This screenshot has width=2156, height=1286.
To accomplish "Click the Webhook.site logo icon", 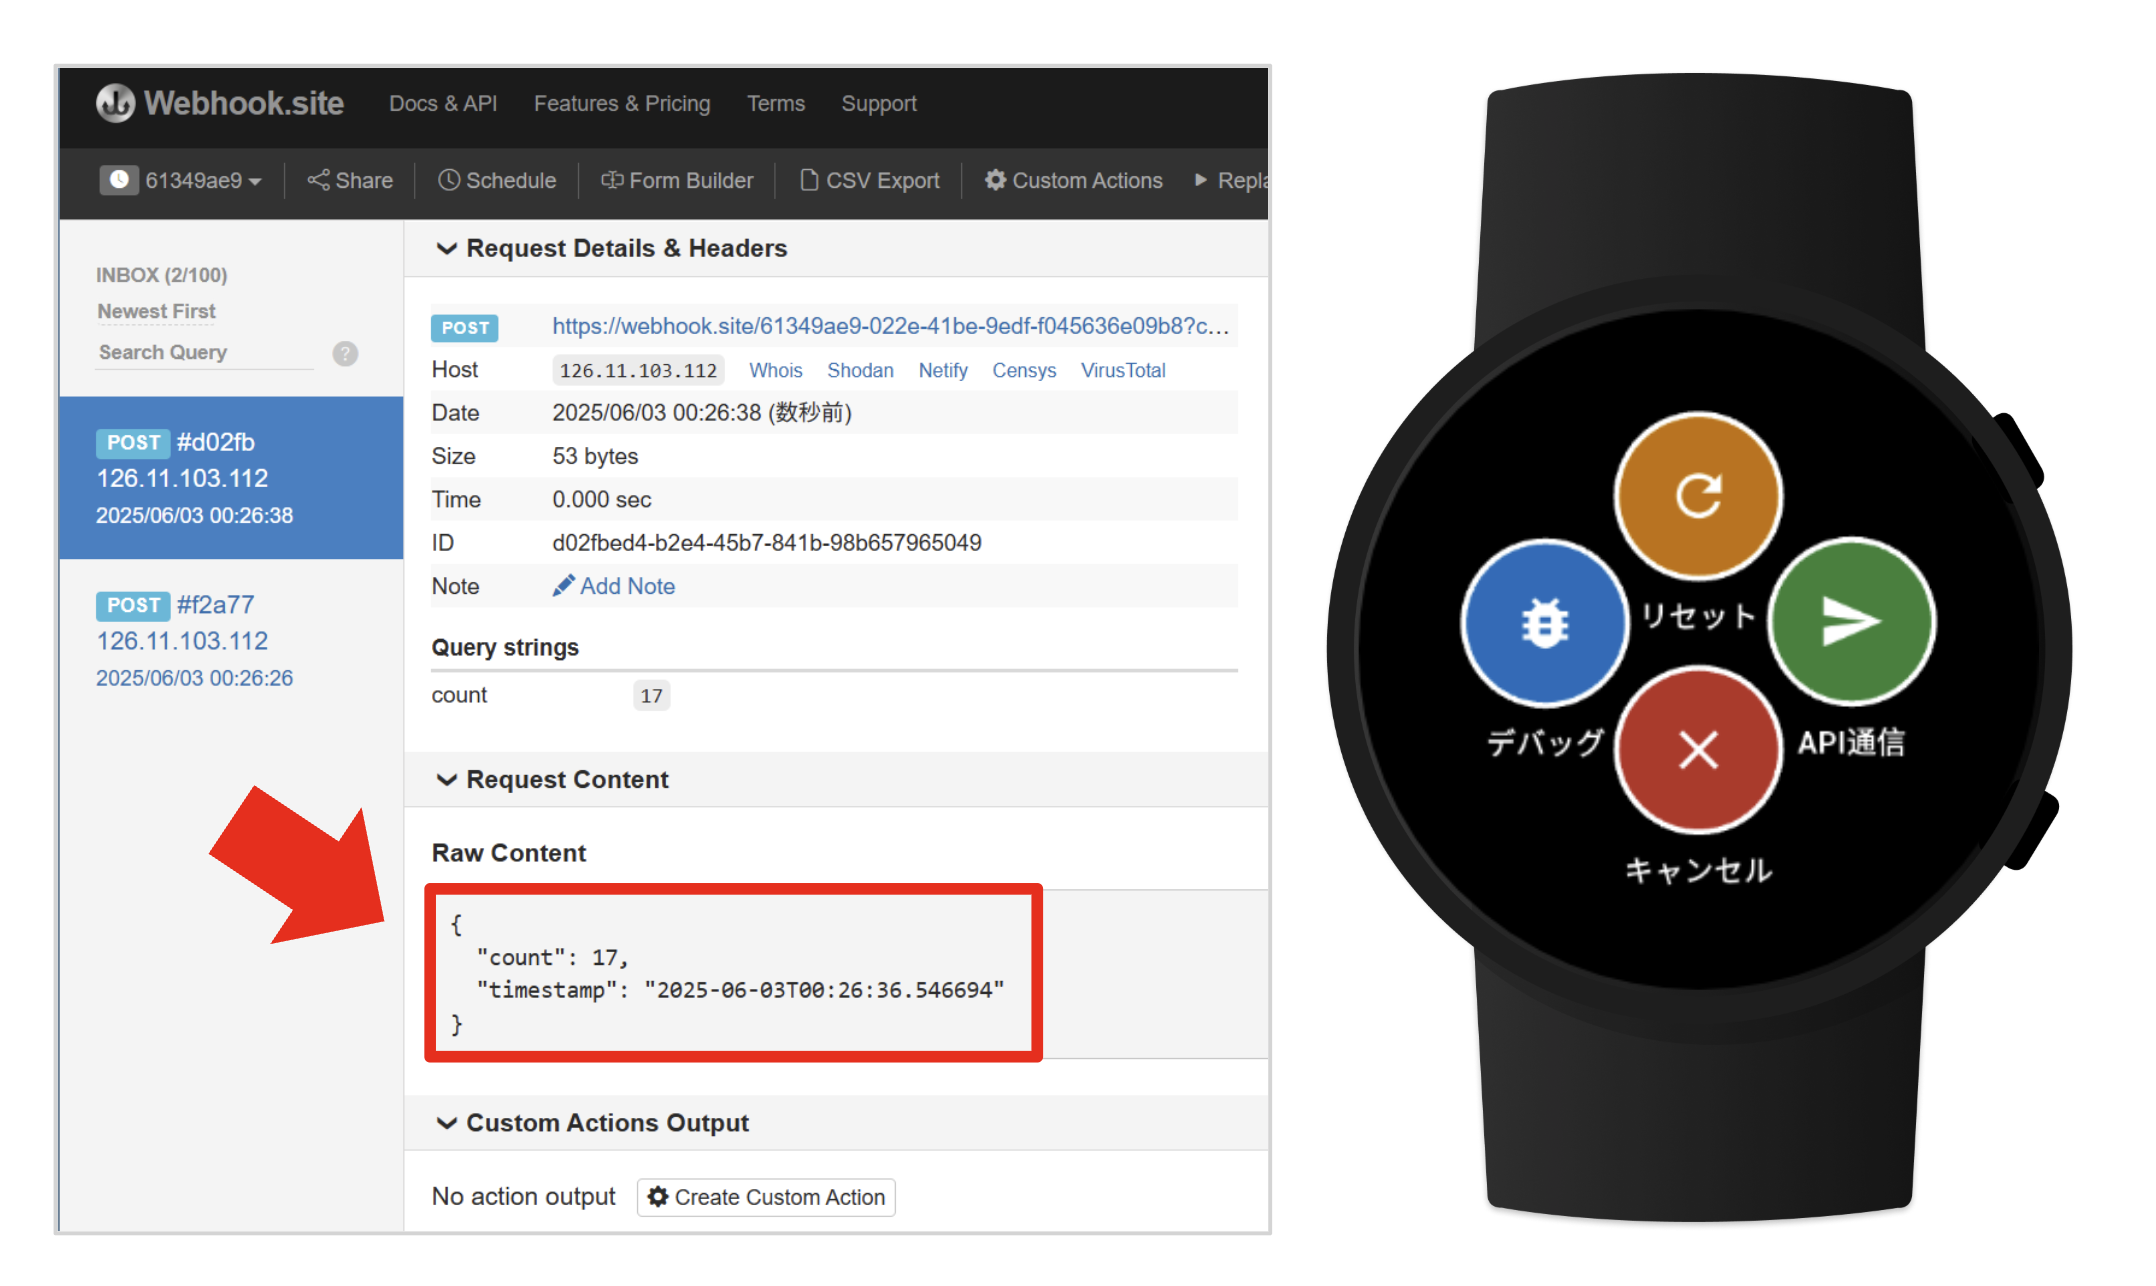I will [115, 103].
